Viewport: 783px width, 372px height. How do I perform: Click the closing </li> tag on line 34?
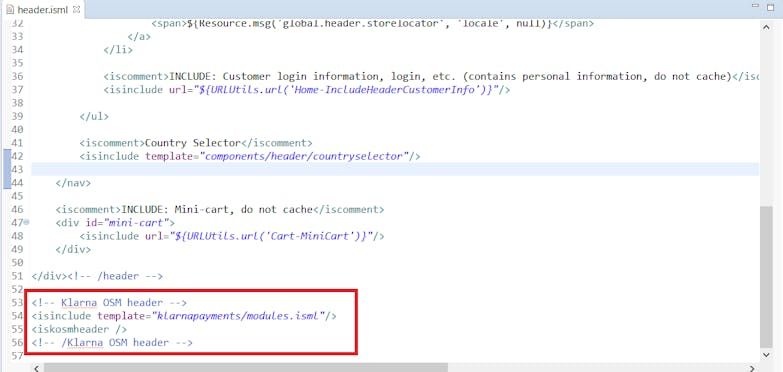[118, 49]
